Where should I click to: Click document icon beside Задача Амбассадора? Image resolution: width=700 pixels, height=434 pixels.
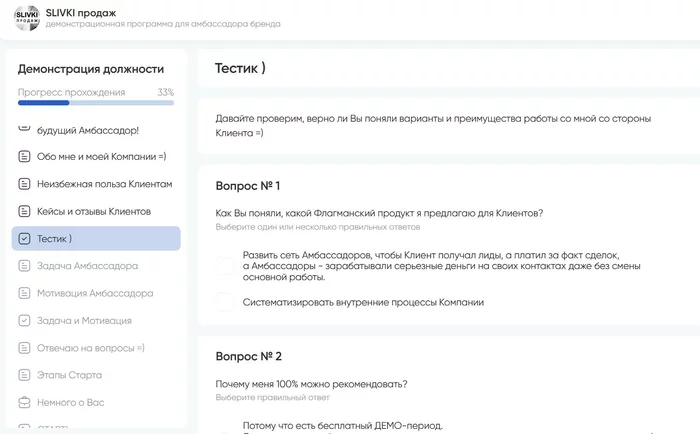25,266
